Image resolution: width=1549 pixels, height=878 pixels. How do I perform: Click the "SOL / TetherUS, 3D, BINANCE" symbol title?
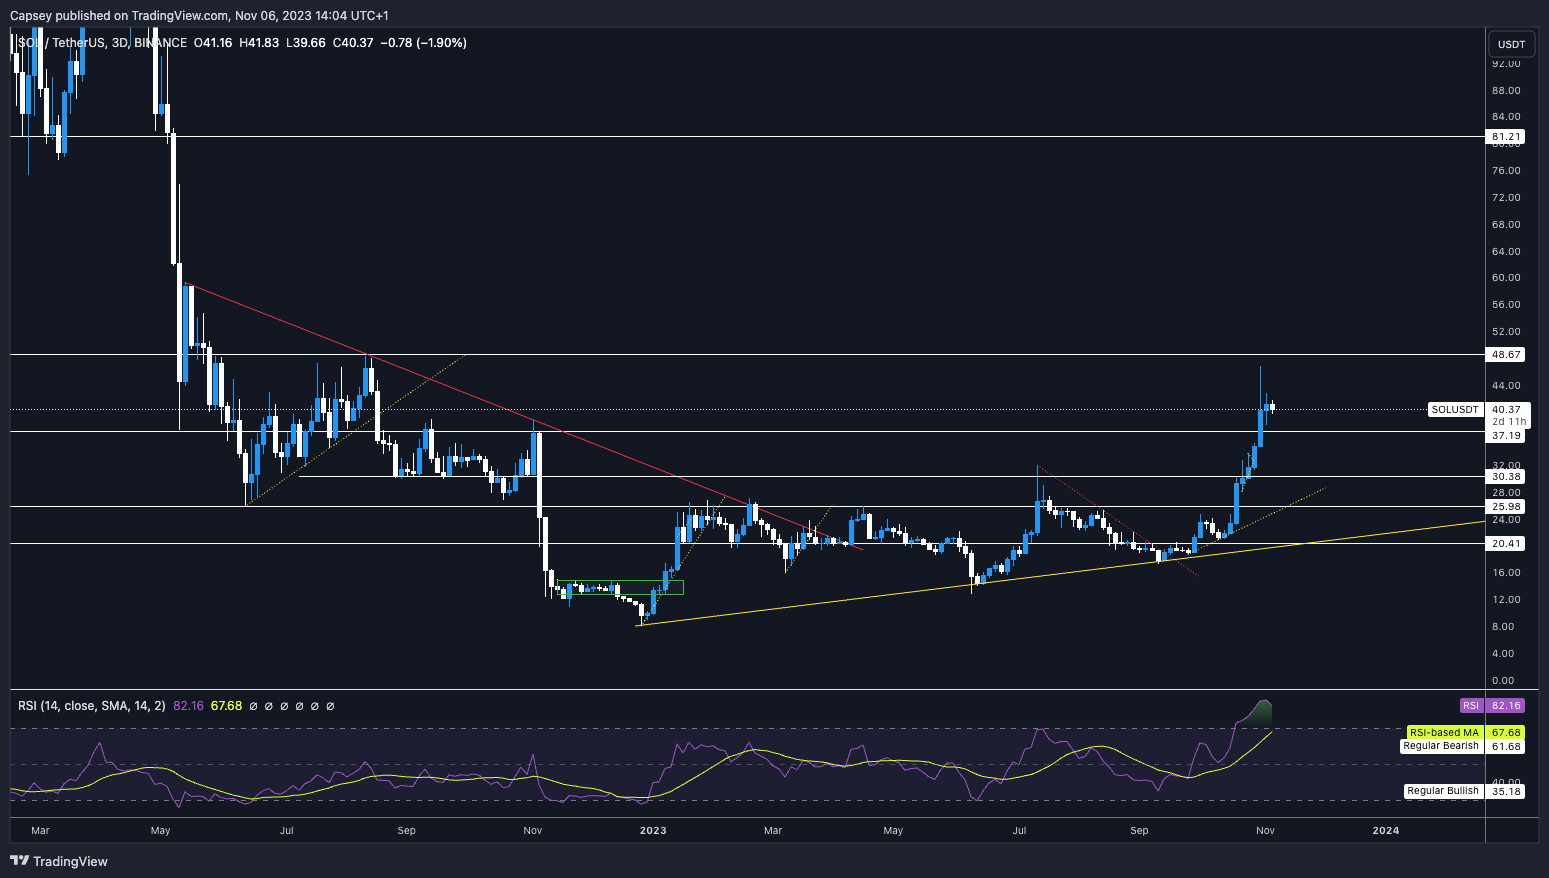pyautogui.click(x=102, y=43)
